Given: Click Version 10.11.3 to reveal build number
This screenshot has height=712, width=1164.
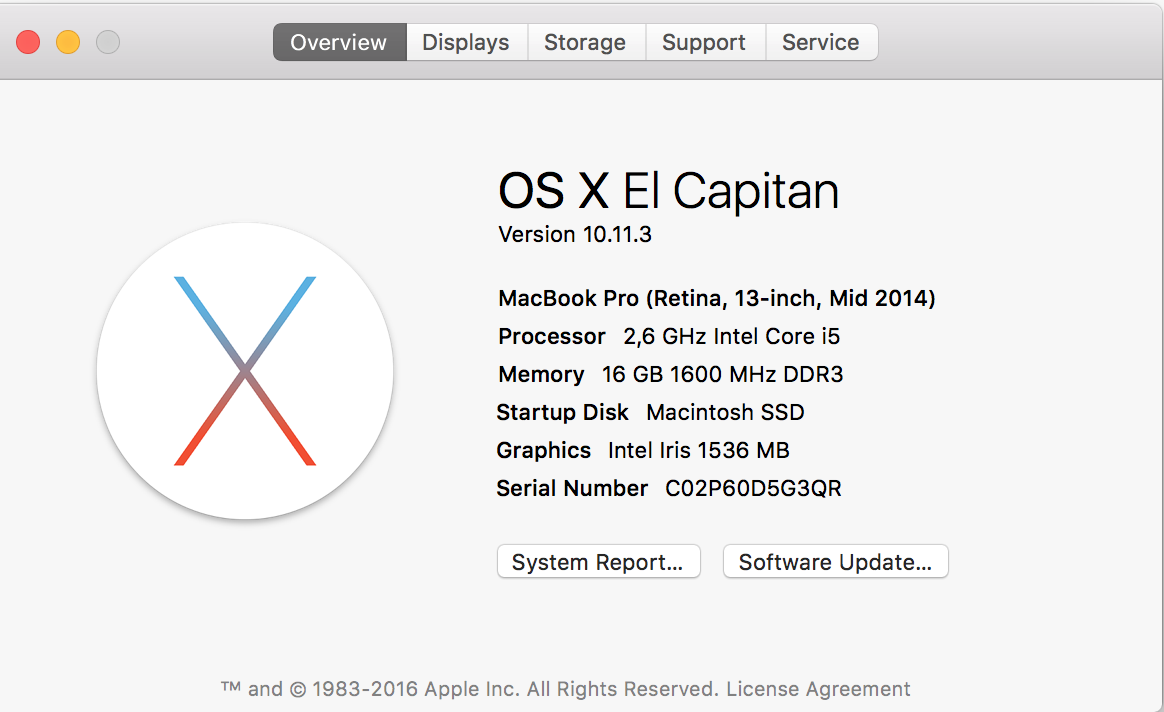Looking at the screenshot, I should click(x=575, y=234).
